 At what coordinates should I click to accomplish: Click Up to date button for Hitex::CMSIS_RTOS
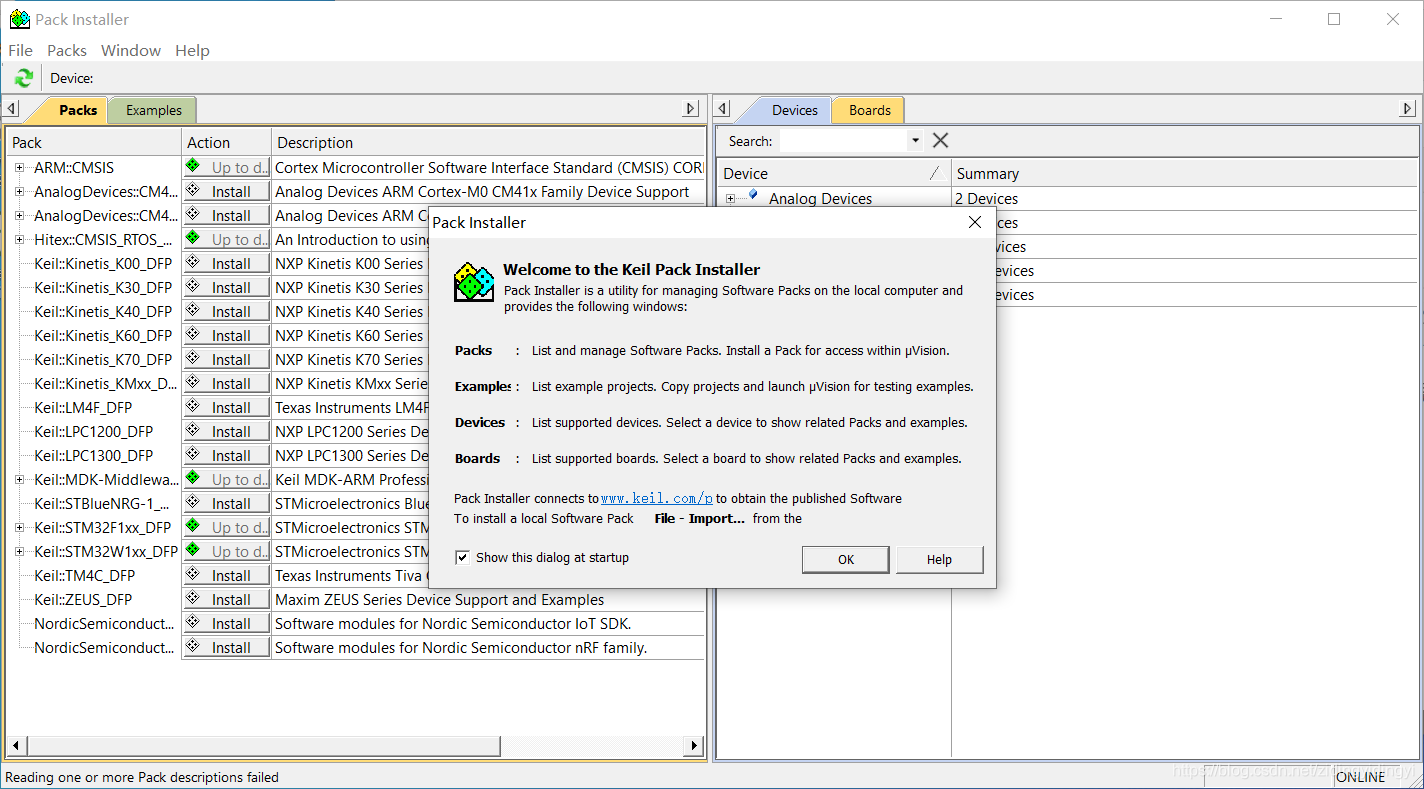tap(227, 239)
